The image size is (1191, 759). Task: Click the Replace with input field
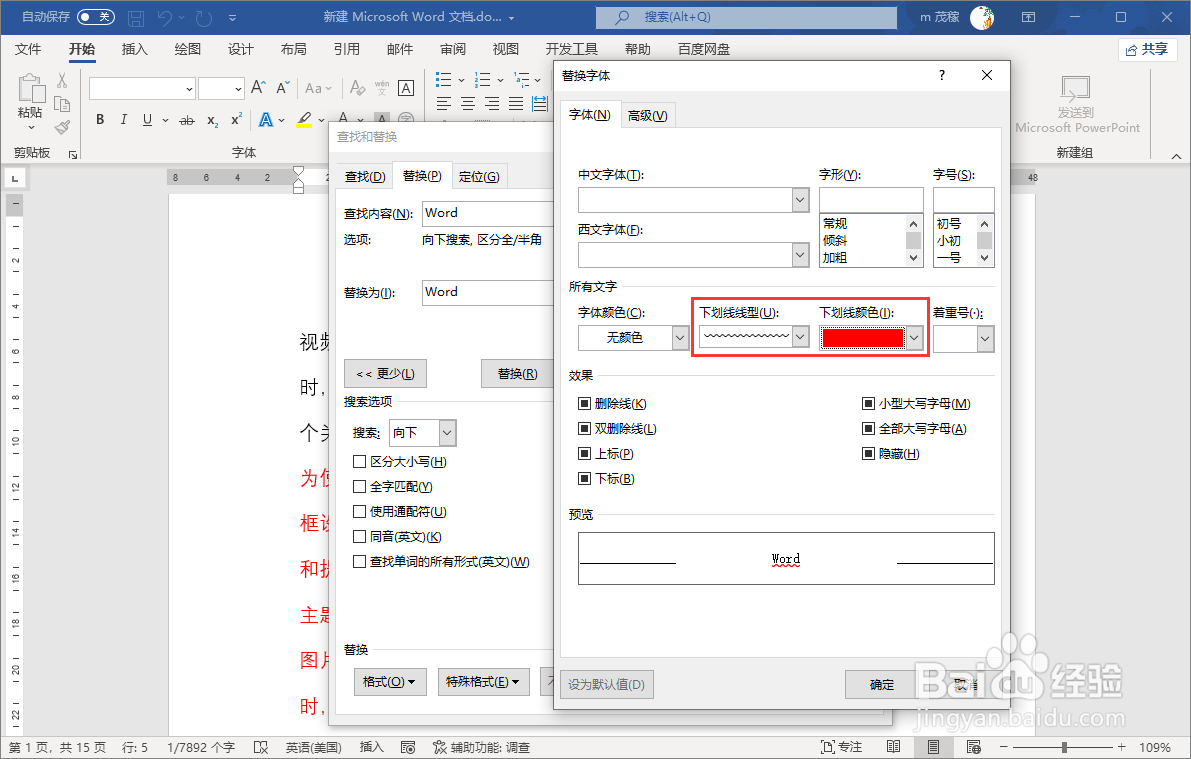[488, 293]
